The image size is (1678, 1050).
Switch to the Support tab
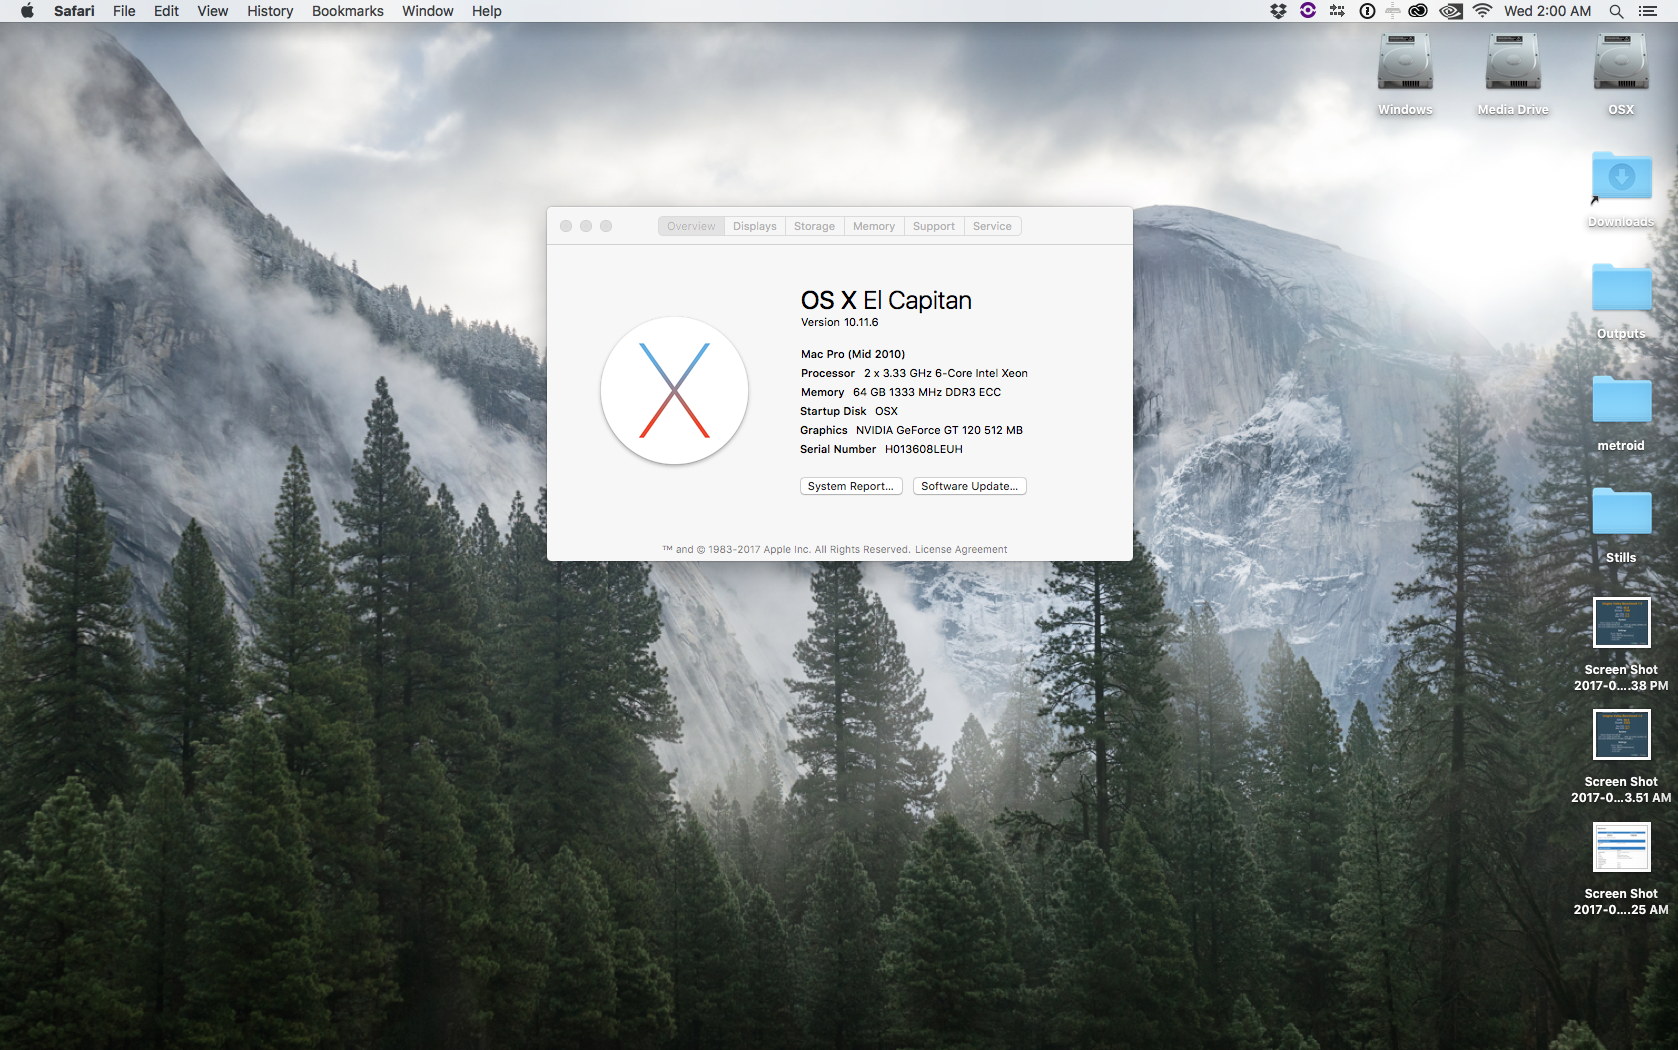pyautogui.click(x=934, y=226)
